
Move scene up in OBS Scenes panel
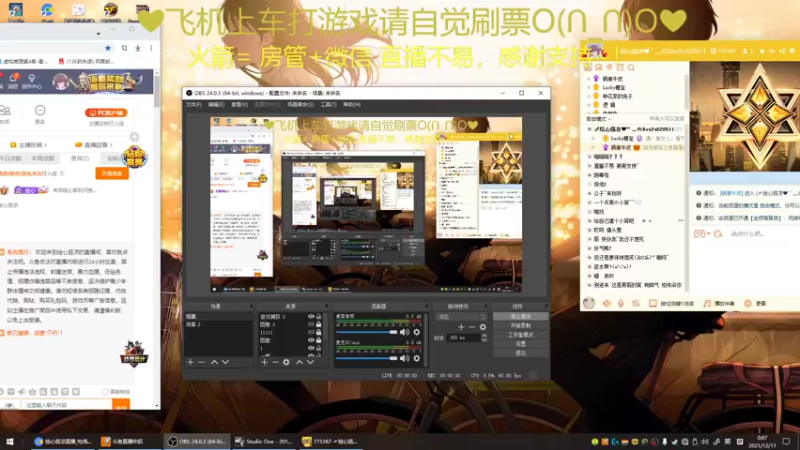pyautogui.click(x=214, y=362)
